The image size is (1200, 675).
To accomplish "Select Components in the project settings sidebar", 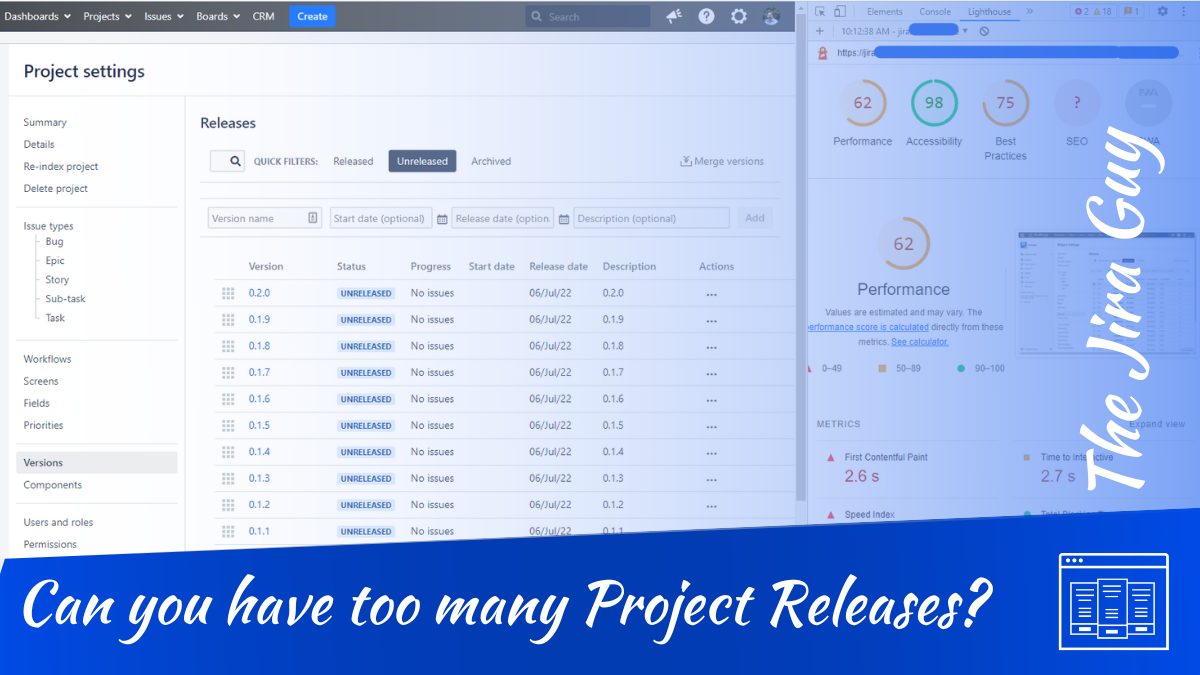I will click(x=53, y=485).
